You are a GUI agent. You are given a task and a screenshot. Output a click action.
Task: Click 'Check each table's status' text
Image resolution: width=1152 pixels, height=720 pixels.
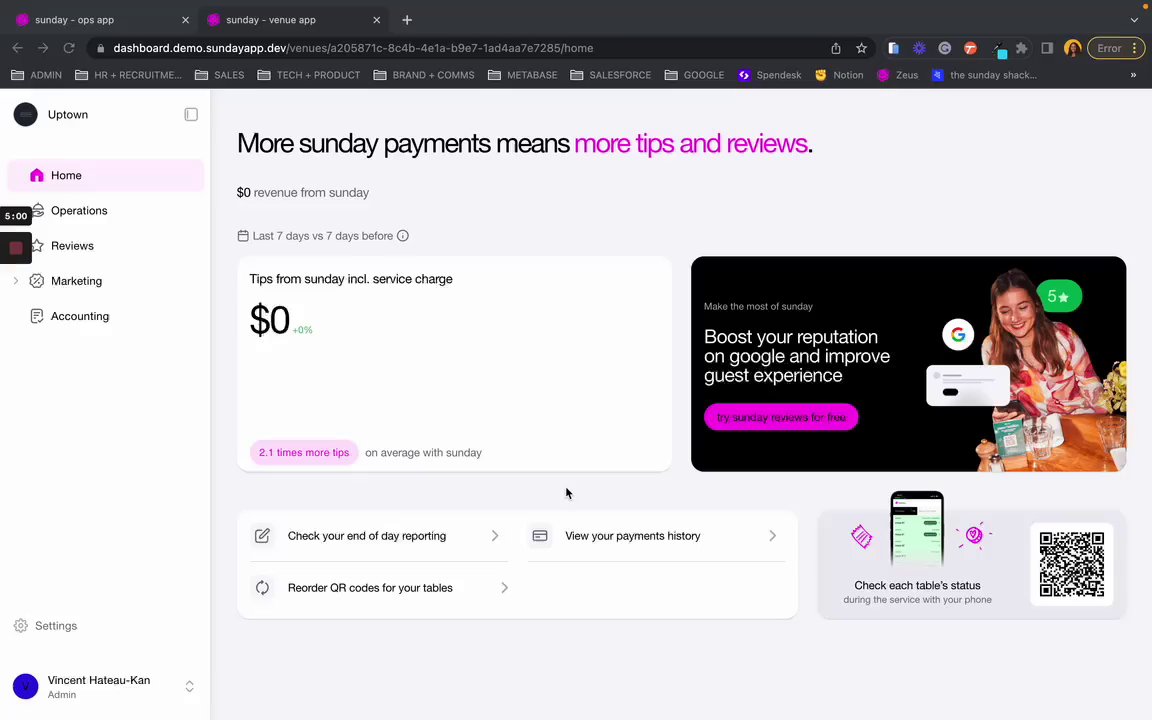pyautogui.click(x=917, y=586)
